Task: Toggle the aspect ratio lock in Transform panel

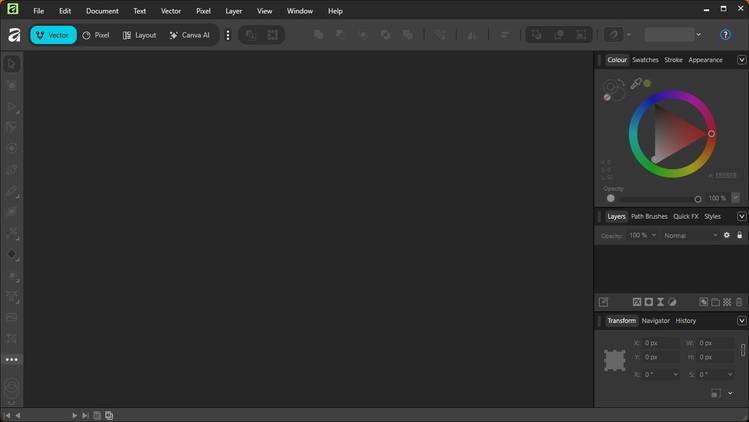Action: coord(743,350)
